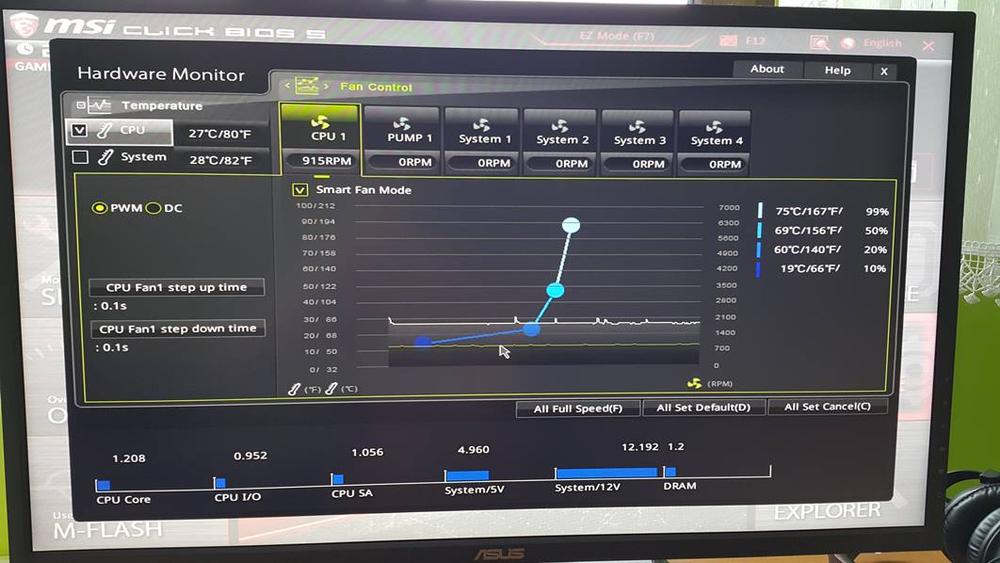
Task: Open the System 4 fan icon
Action: [x=714, y=127]
